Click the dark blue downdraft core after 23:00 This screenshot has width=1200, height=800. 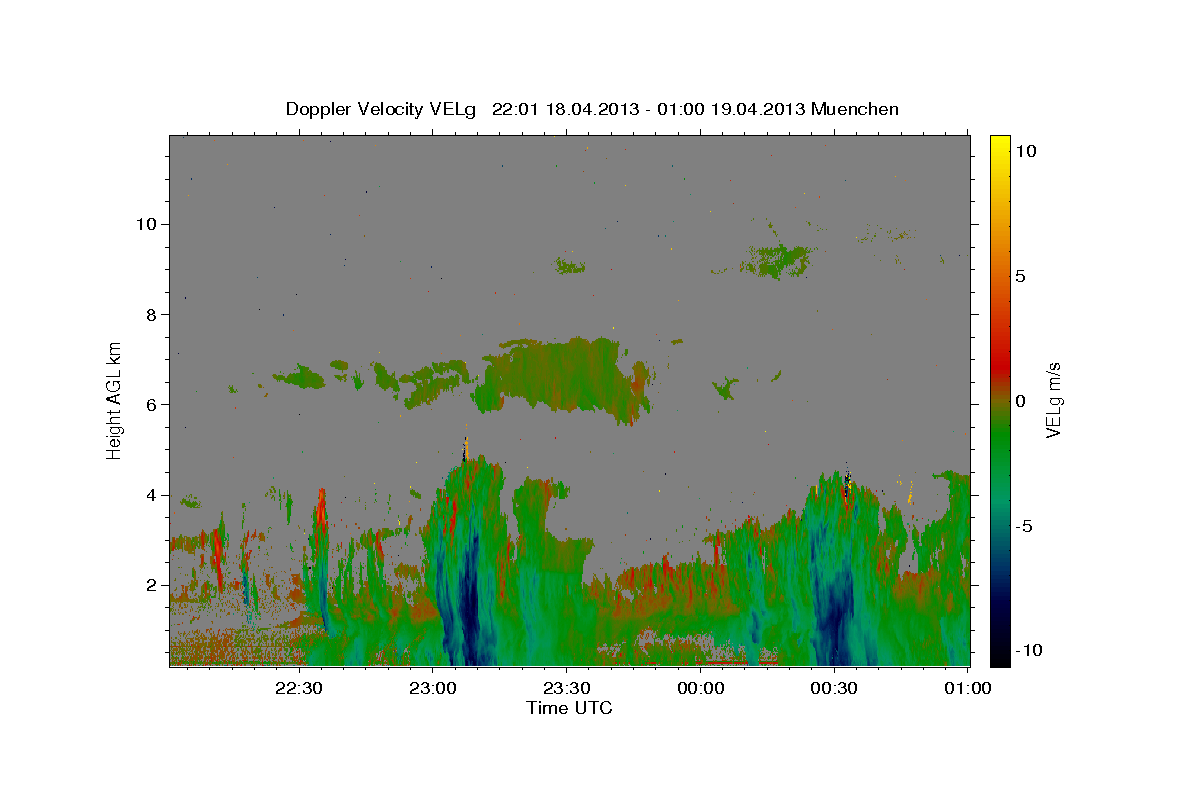468,600
